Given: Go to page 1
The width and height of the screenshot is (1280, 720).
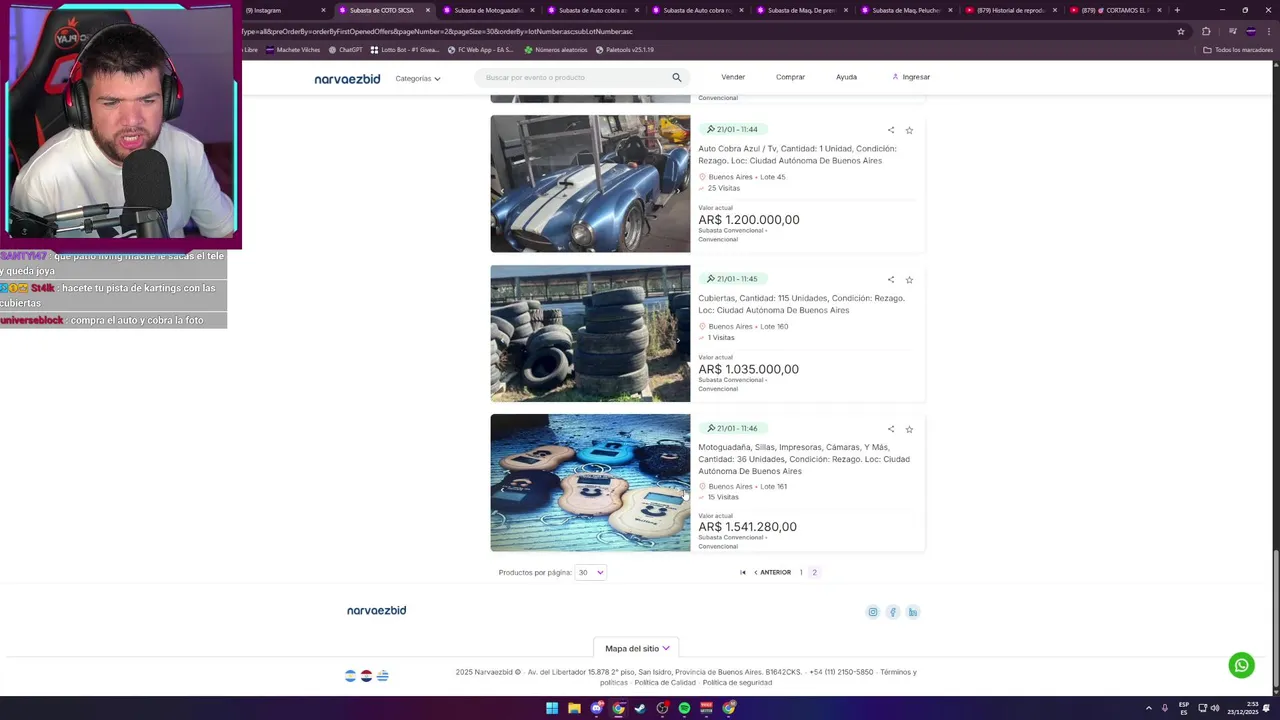Looking at the screenshot, I should pyautogui.click(x=801, y=573).
